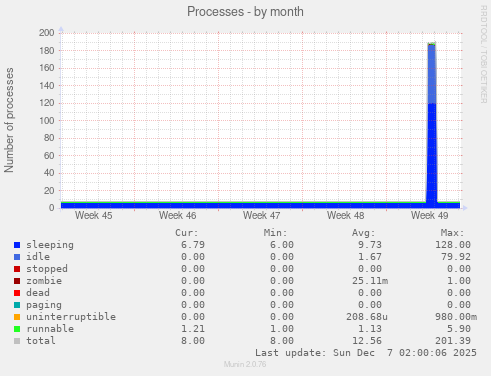The image size is (491, 376).
Task: Click the 'dead' legend label
Action: 38,293
